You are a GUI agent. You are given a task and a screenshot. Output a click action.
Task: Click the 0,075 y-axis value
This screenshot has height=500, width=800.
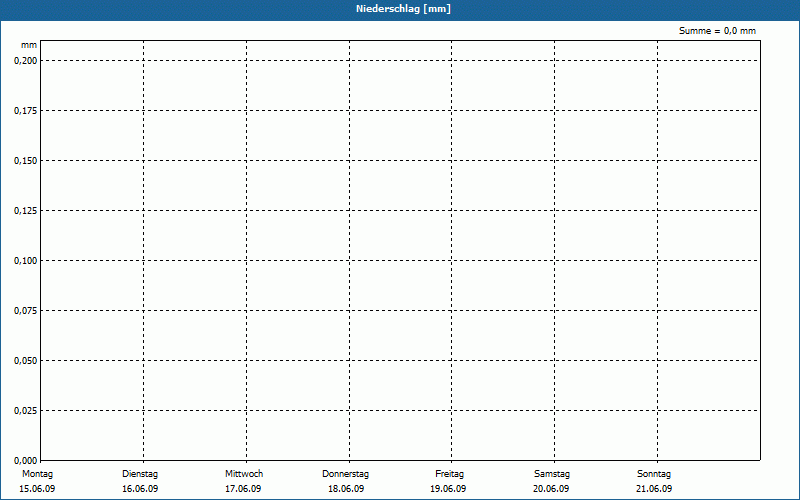(26, 311)
